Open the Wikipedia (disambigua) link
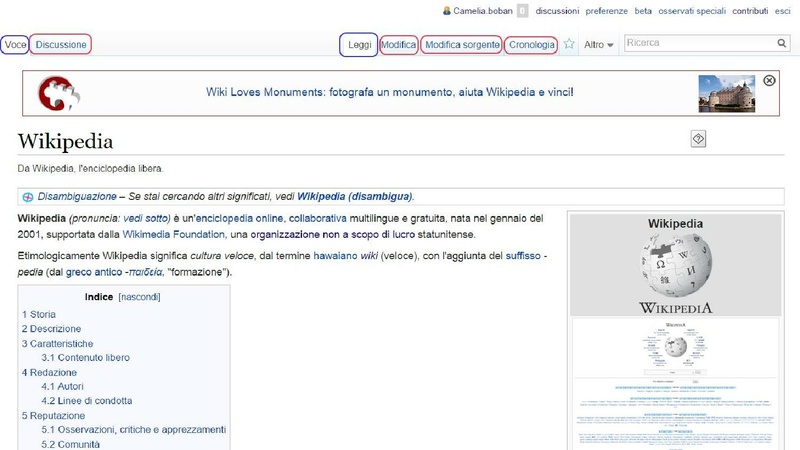Image resolution: width=800 pixels, height=450 pixels. tap(355, 196)
